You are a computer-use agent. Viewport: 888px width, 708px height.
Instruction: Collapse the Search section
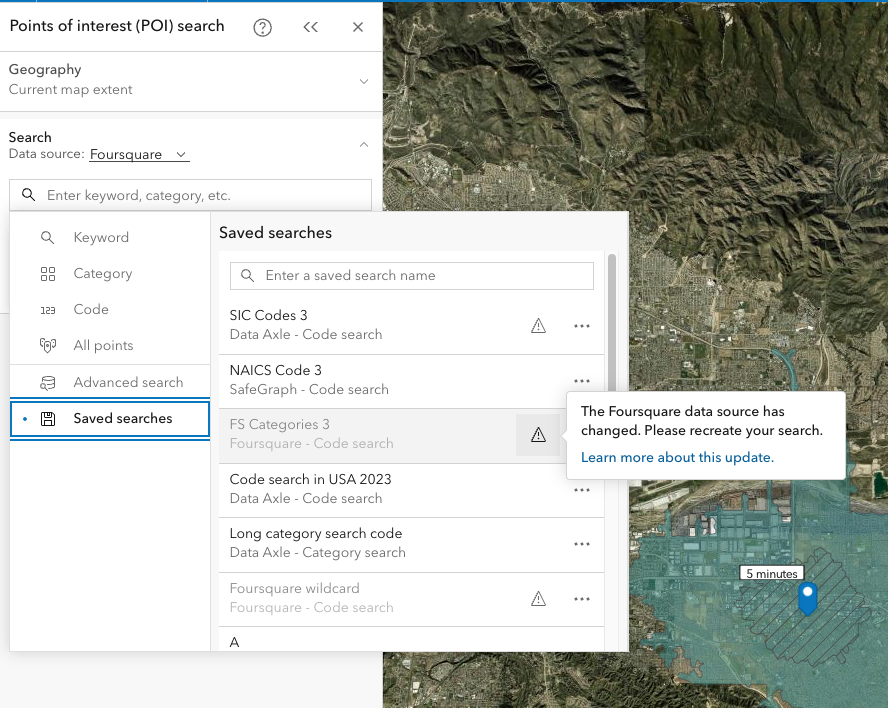[x=363, y=144]
